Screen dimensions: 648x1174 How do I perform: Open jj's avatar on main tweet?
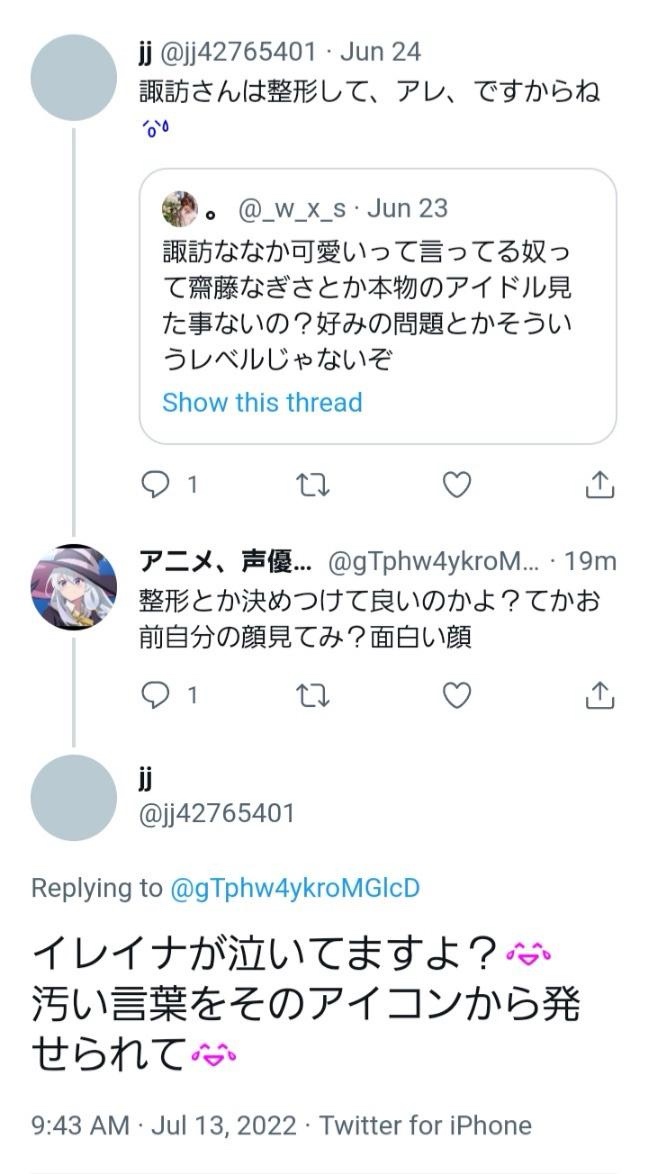point(74,797)
